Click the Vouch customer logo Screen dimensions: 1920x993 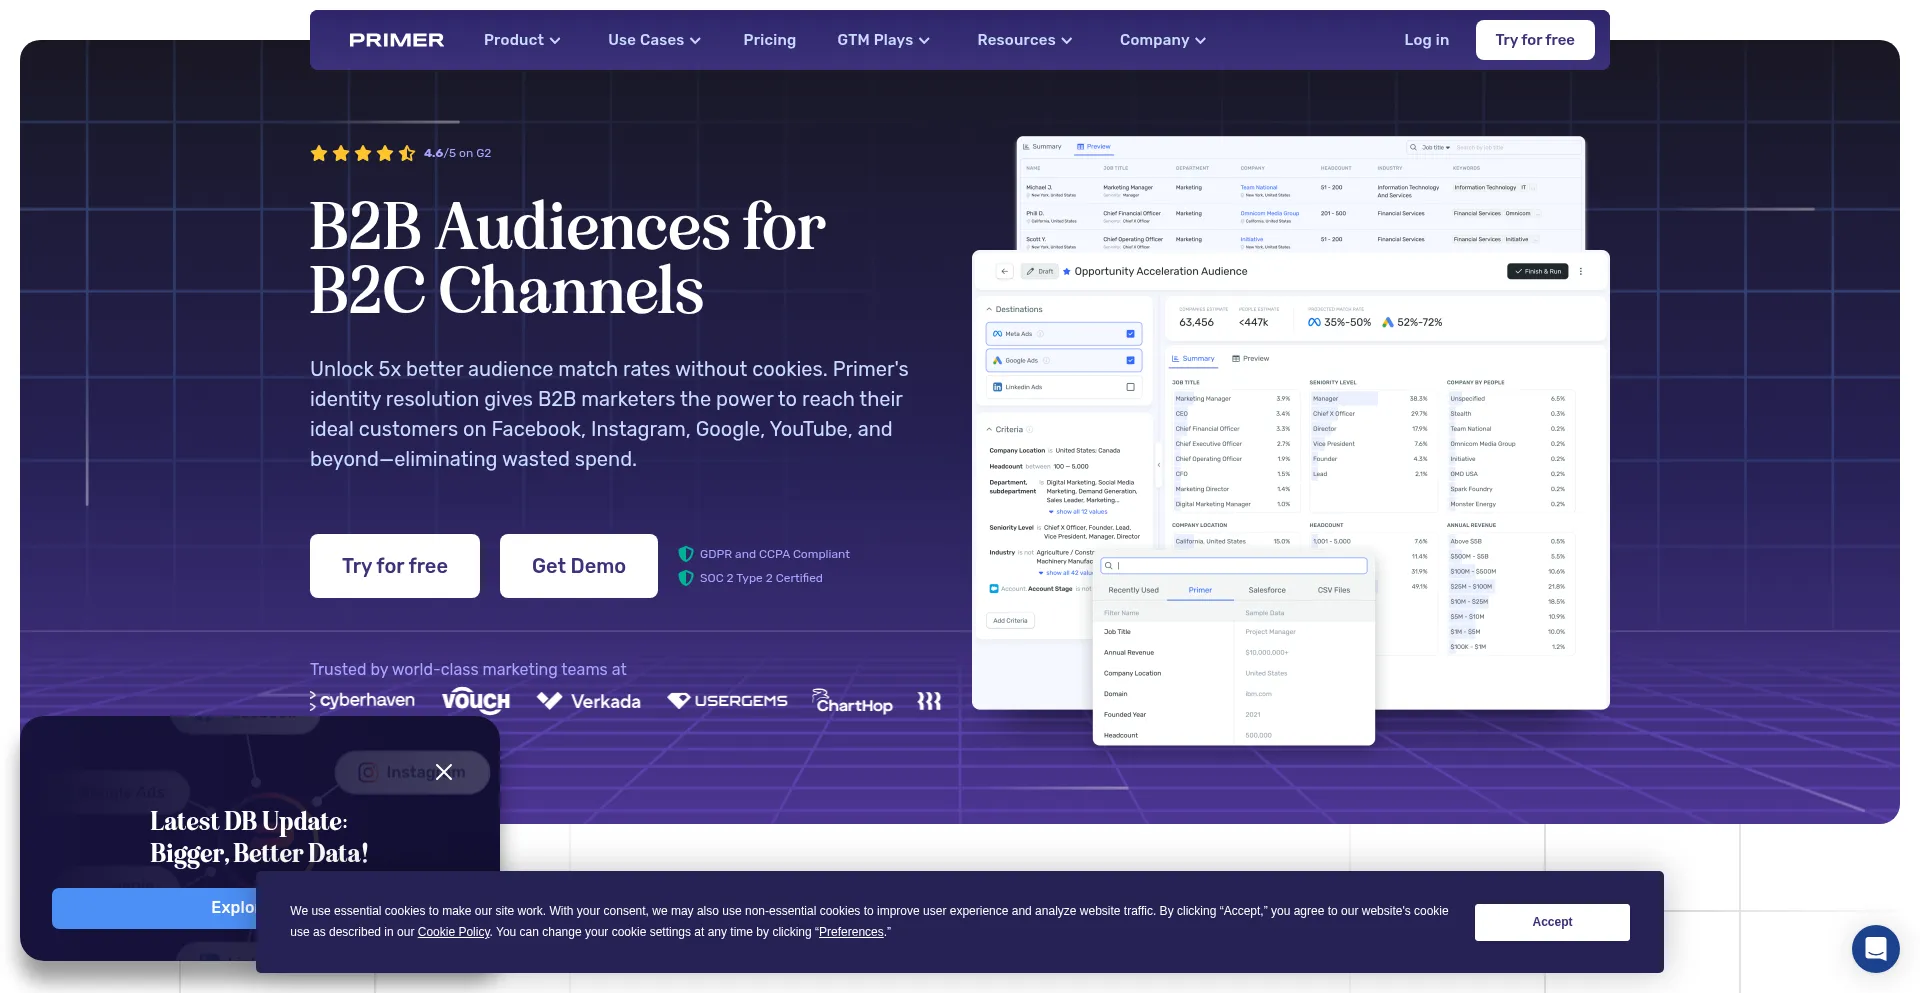pos(476,701)
